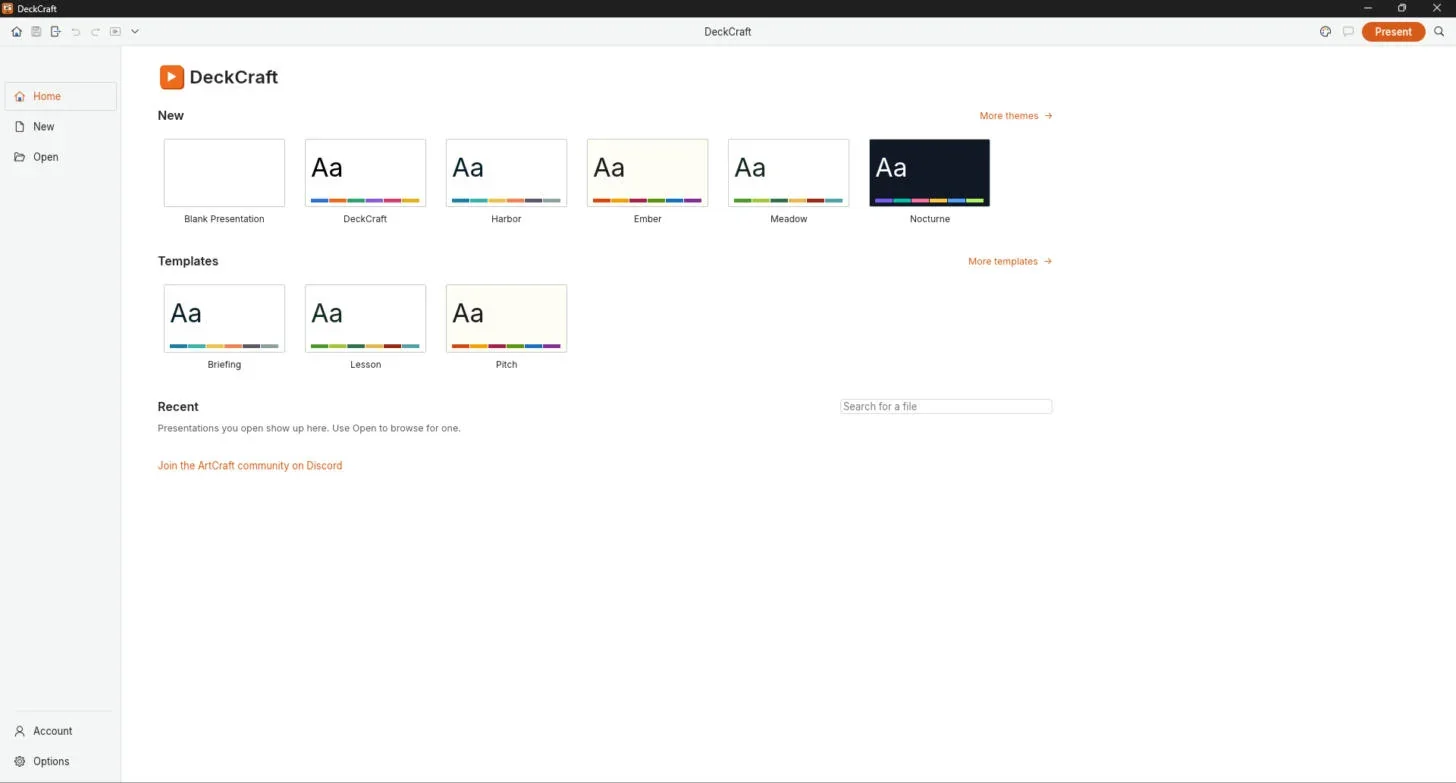Click the Redo arrow icon
1456x783 pixels.
pyautogui.click(x=96, y=32)
